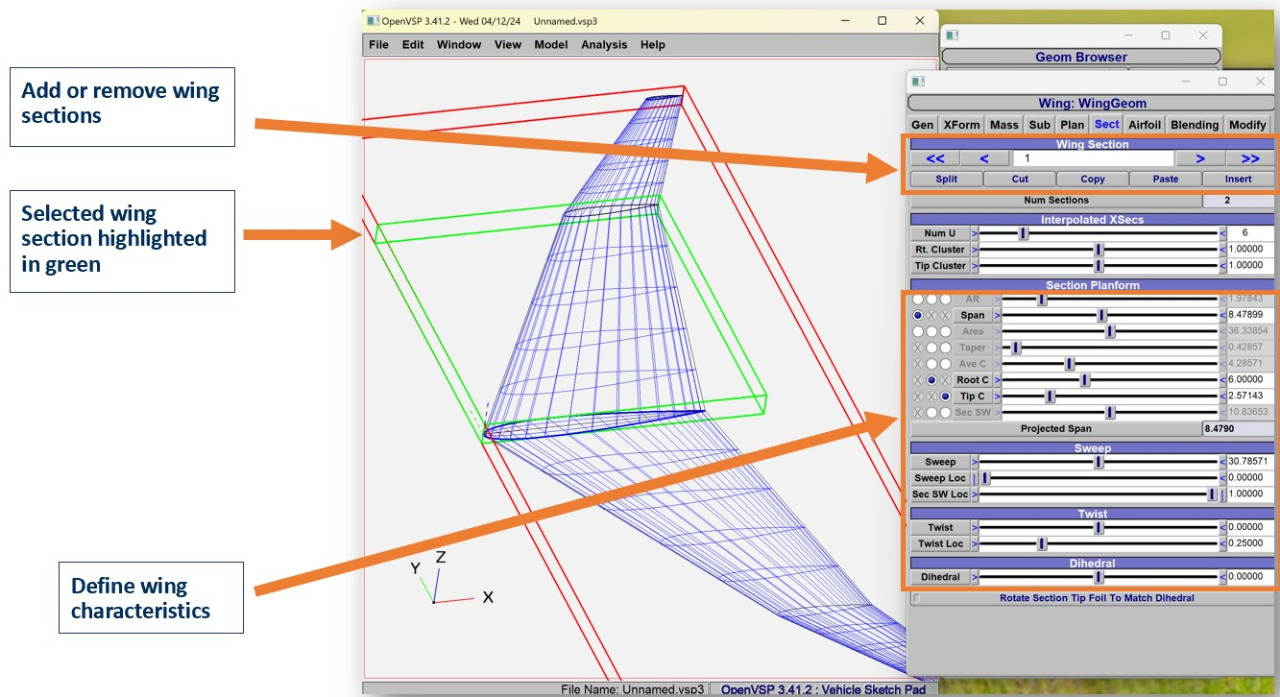The width and height of the screenshot is (1280, 697).
Task: Advance to next wing section with > button
Action: tap(1200, 158)
